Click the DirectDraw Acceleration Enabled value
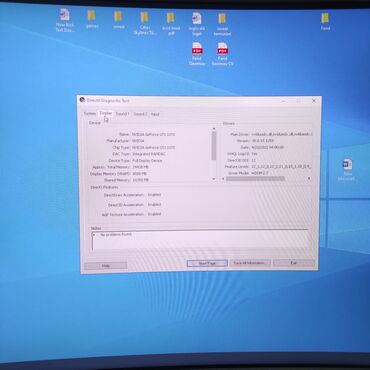This screenshot has width=370, height=370. point(154,195)
